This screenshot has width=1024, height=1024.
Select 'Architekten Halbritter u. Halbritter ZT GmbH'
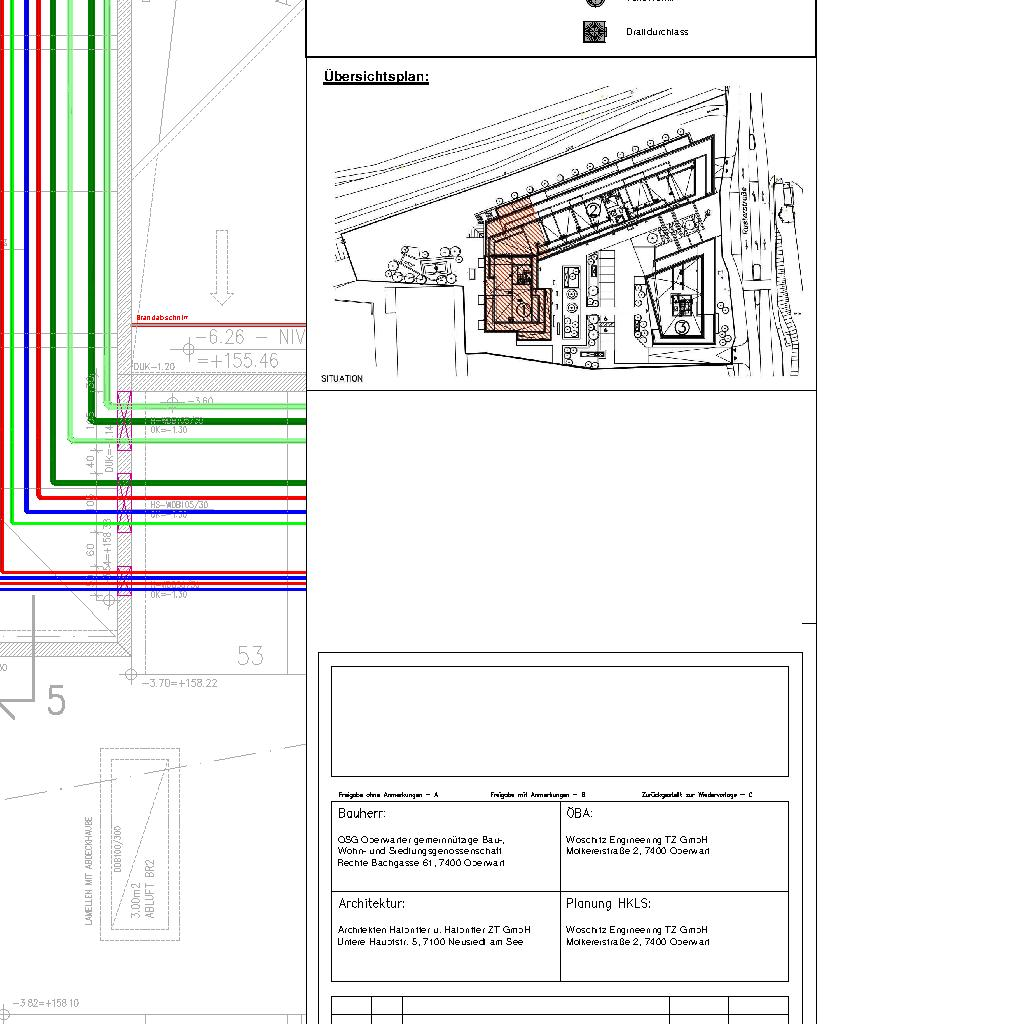click(x=434, y=930)
